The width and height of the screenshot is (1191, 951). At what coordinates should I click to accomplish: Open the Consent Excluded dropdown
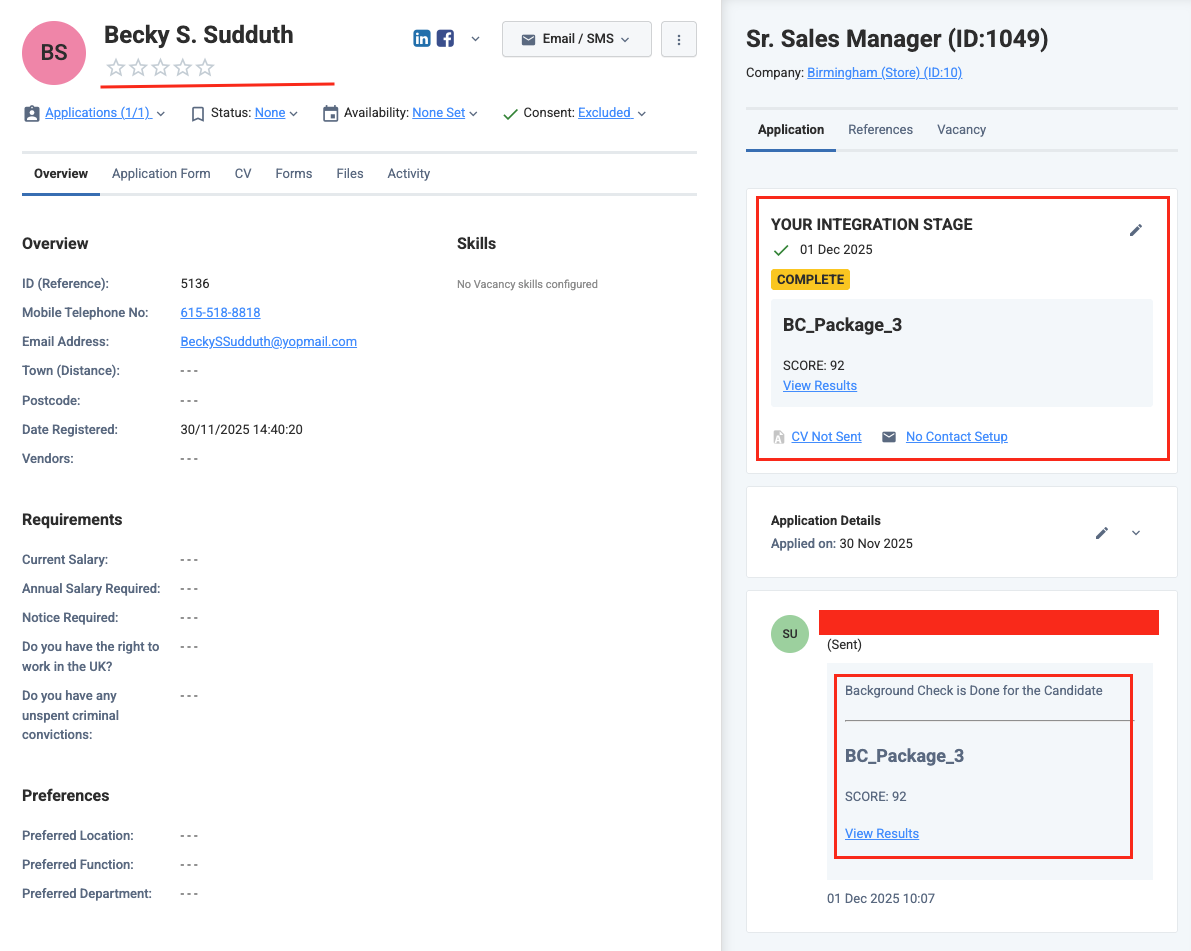tap(611, 112)
